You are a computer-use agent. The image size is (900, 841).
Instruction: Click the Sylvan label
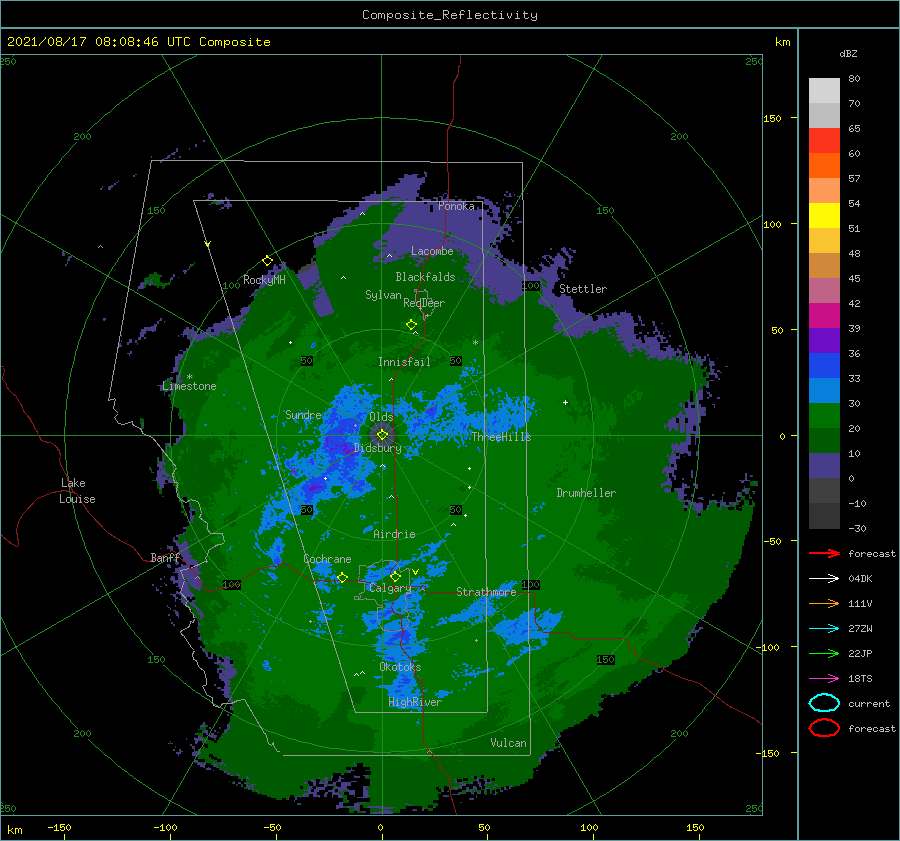383,295
